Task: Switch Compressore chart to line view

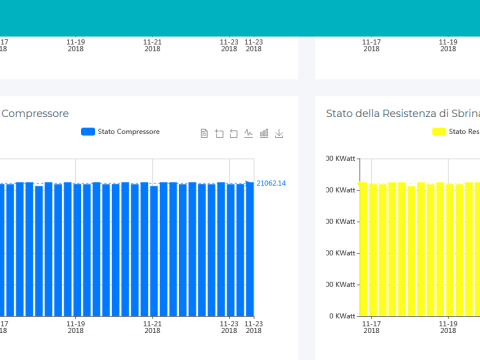Action: tap(248, 134)
